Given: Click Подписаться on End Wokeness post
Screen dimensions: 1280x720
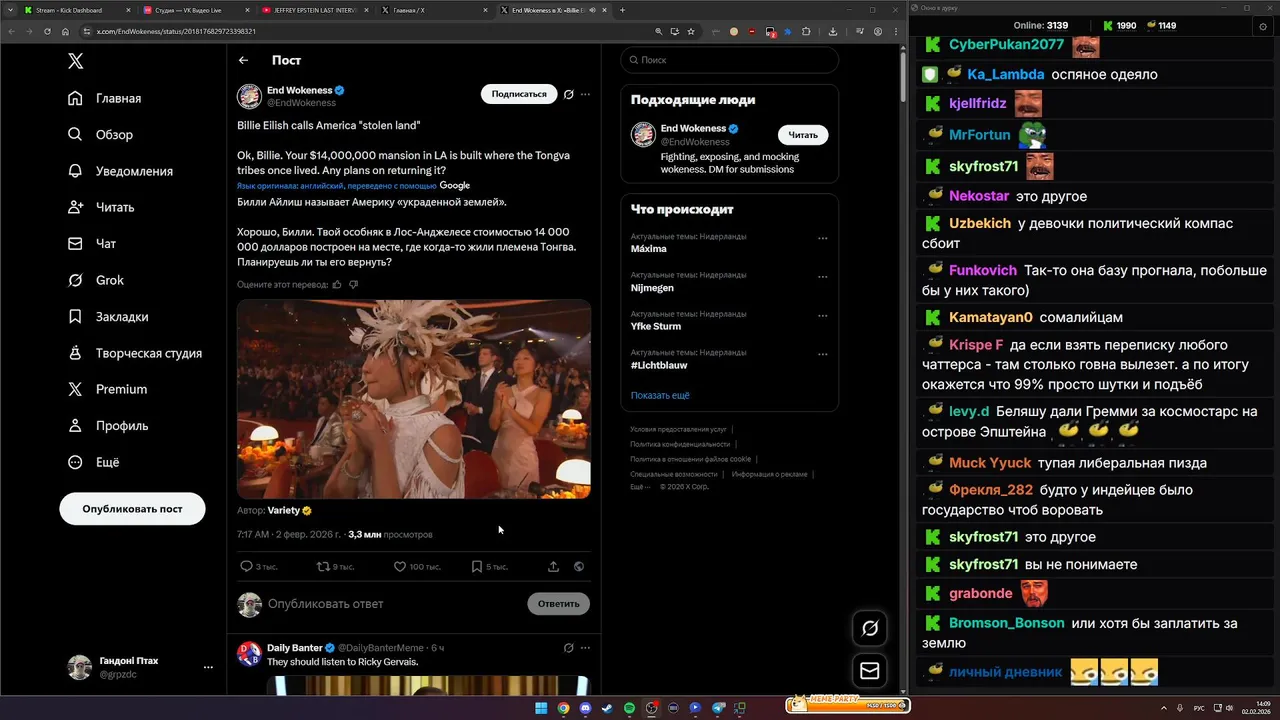Looking at the screenshot, I should pos(519,94).
